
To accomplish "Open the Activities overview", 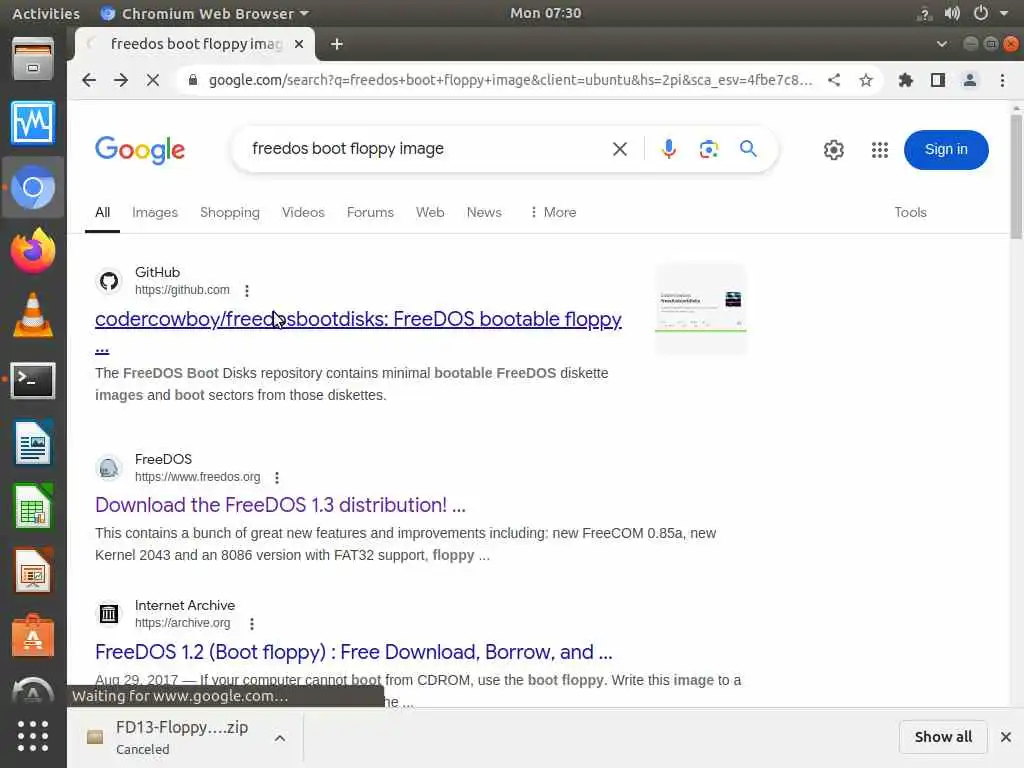I will click(46, 13).
